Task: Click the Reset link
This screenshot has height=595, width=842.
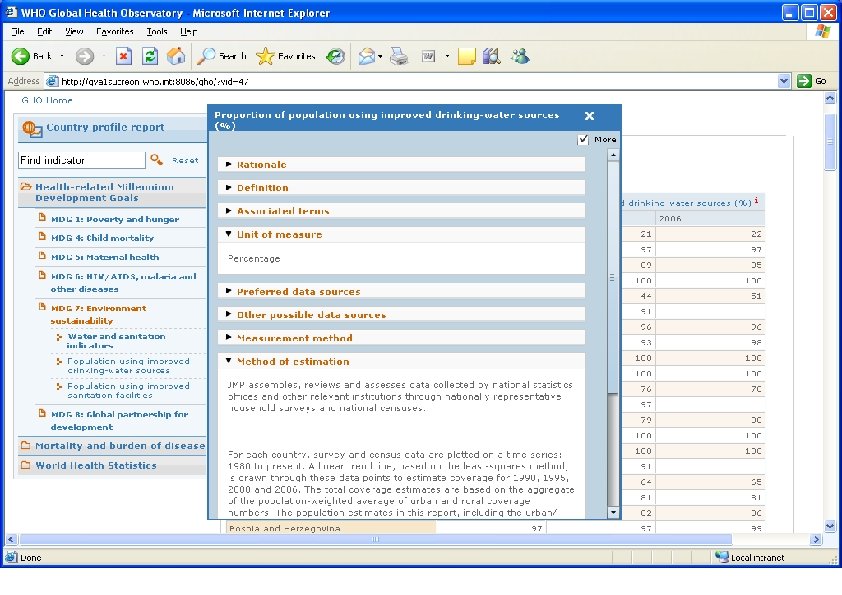Action: click(185, 160)
